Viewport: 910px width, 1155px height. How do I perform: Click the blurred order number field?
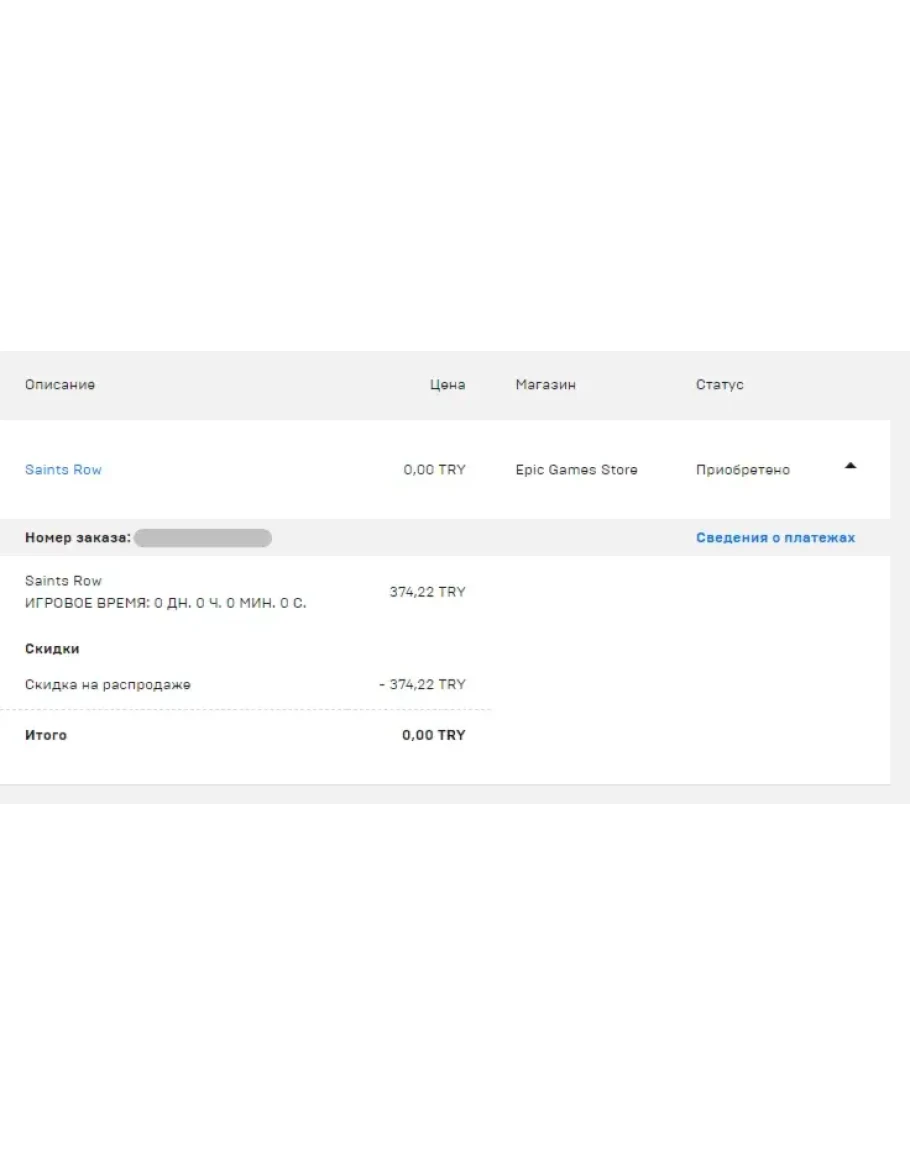tap(203, 538)
